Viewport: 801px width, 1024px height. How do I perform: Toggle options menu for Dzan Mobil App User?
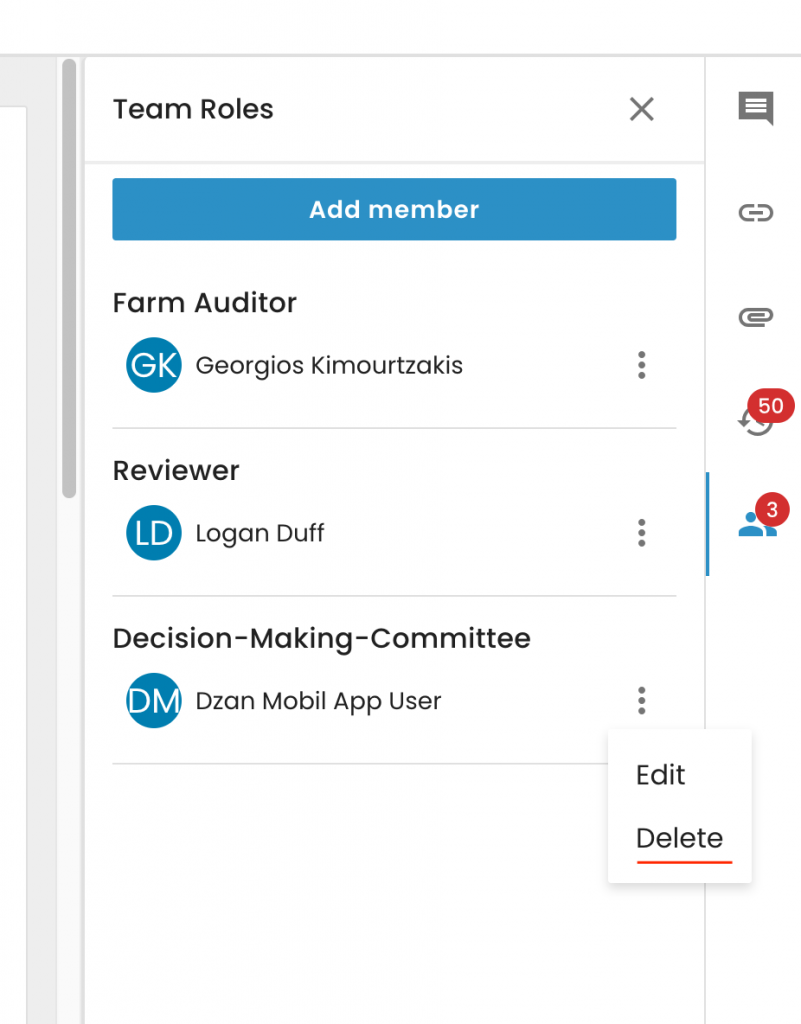642,701
